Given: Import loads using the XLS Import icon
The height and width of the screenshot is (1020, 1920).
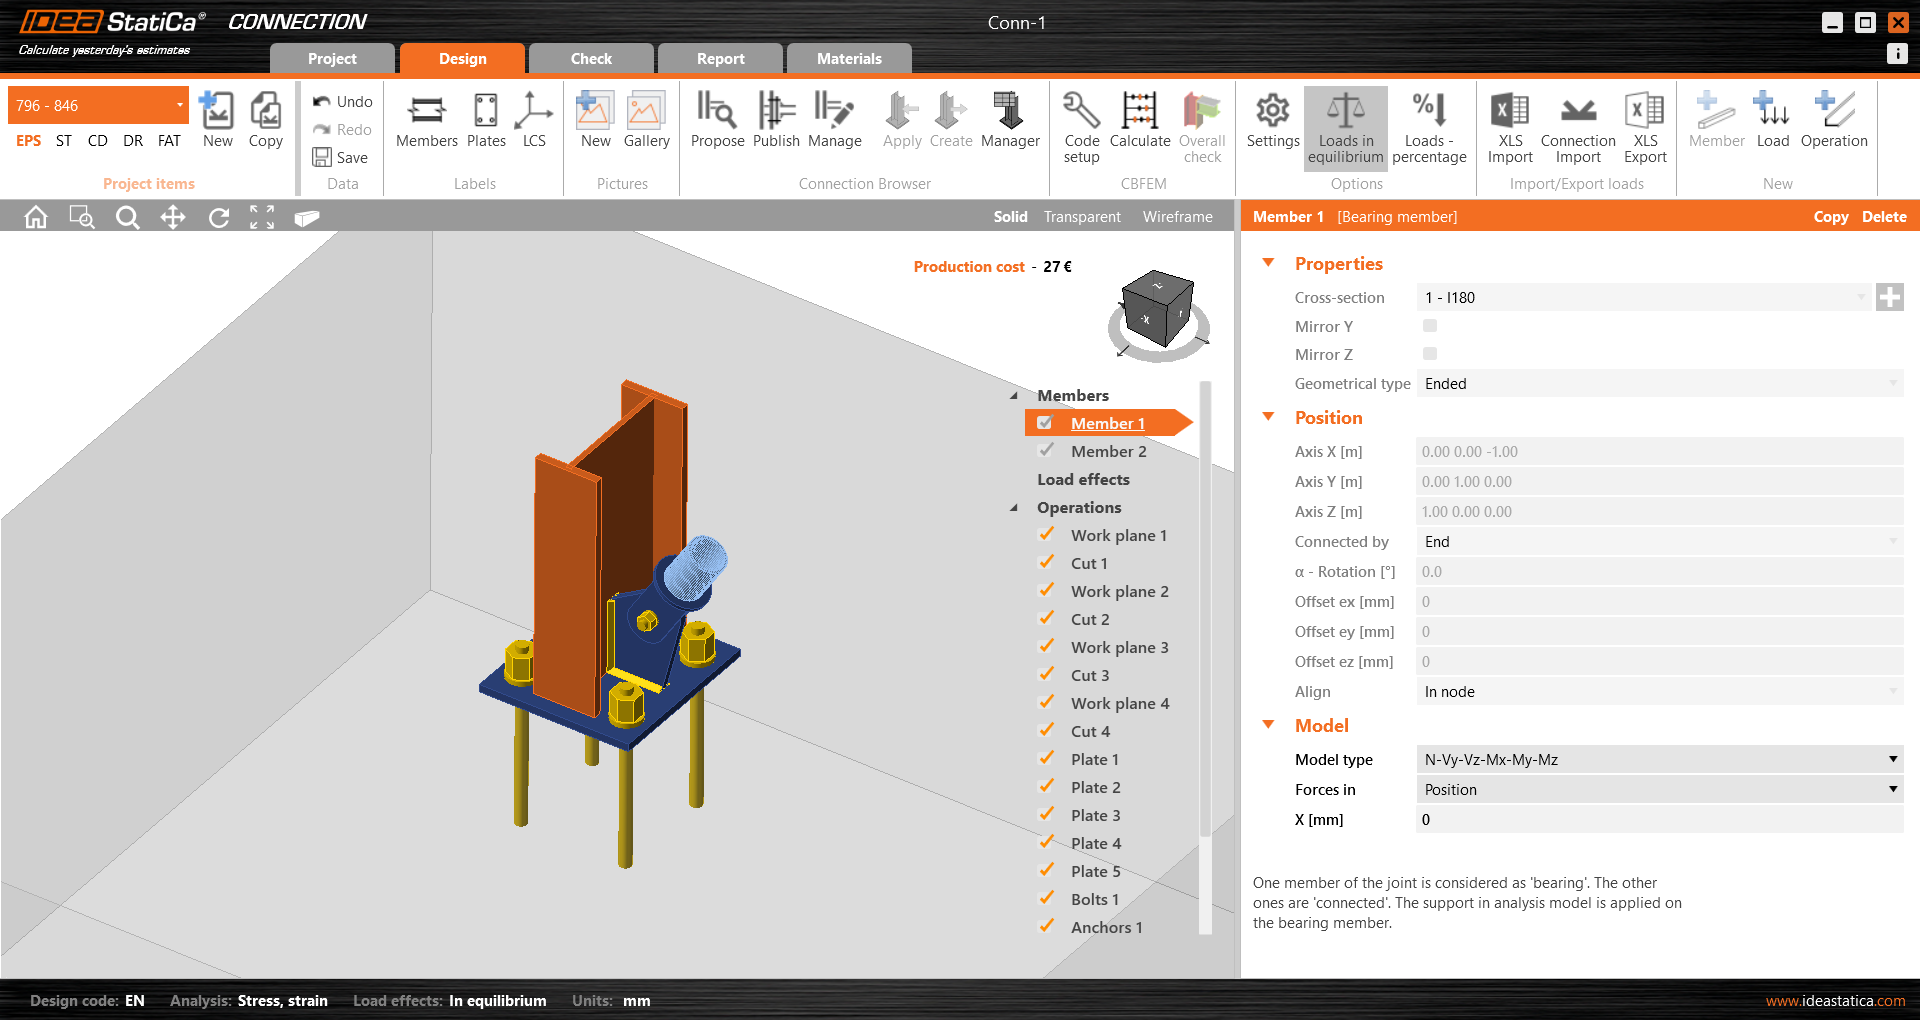Looking at the screenshot, I should pyautogui.click(x=1509, y=120).
